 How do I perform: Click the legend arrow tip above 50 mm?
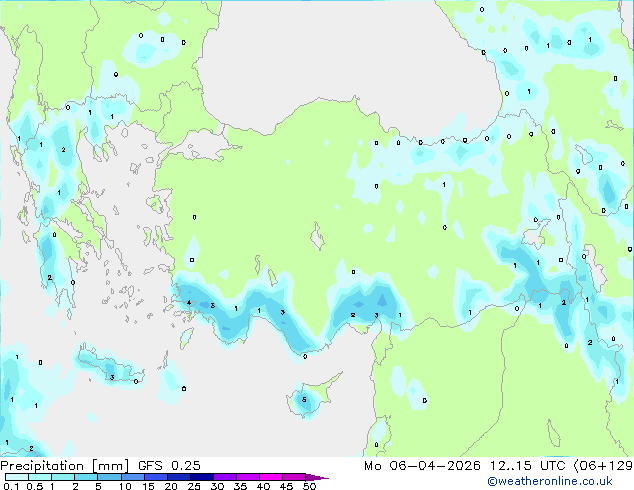click(317, 477)
